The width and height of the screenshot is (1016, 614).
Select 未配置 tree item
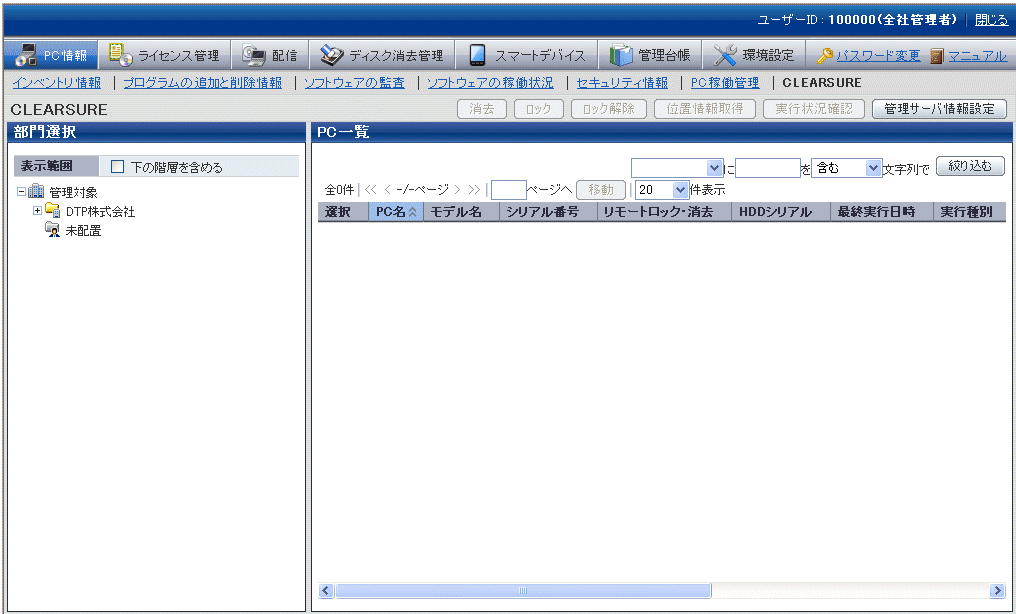click(x=83, y=230)
